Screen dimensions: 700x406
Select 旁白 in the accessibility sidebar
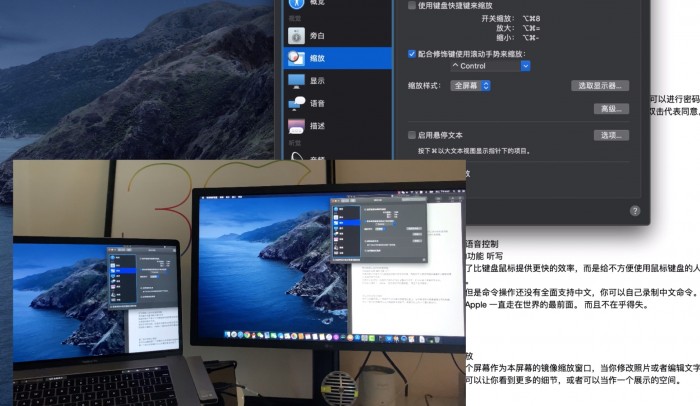click(338, 35)
